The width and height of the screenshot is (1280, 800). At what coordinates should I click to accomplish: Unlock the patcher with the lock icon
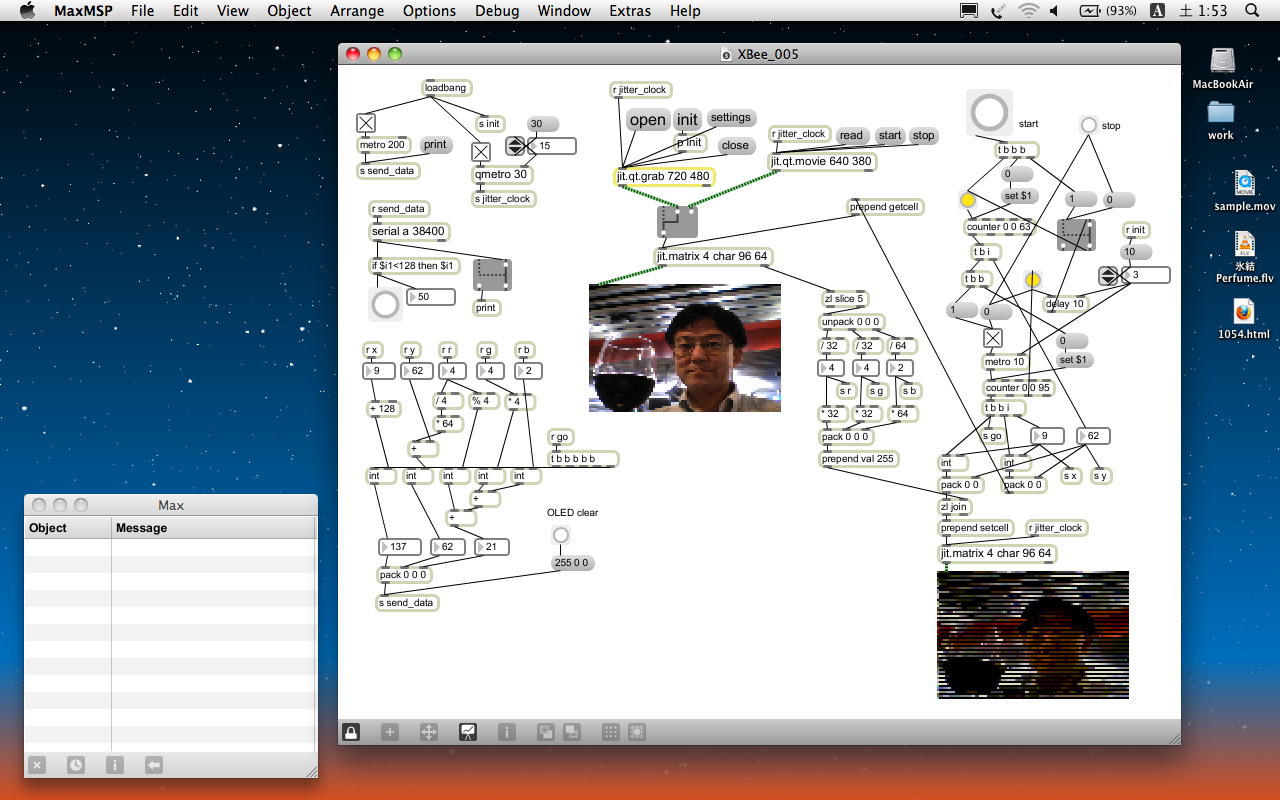click(x=351, y=732)
